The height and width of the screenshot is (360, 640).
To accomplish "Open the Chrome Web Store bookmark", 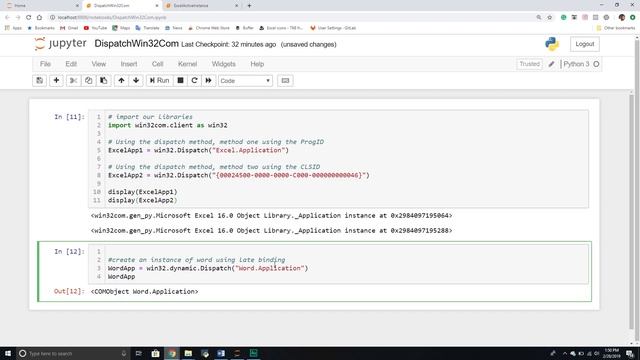I will [x=209, y=28].
